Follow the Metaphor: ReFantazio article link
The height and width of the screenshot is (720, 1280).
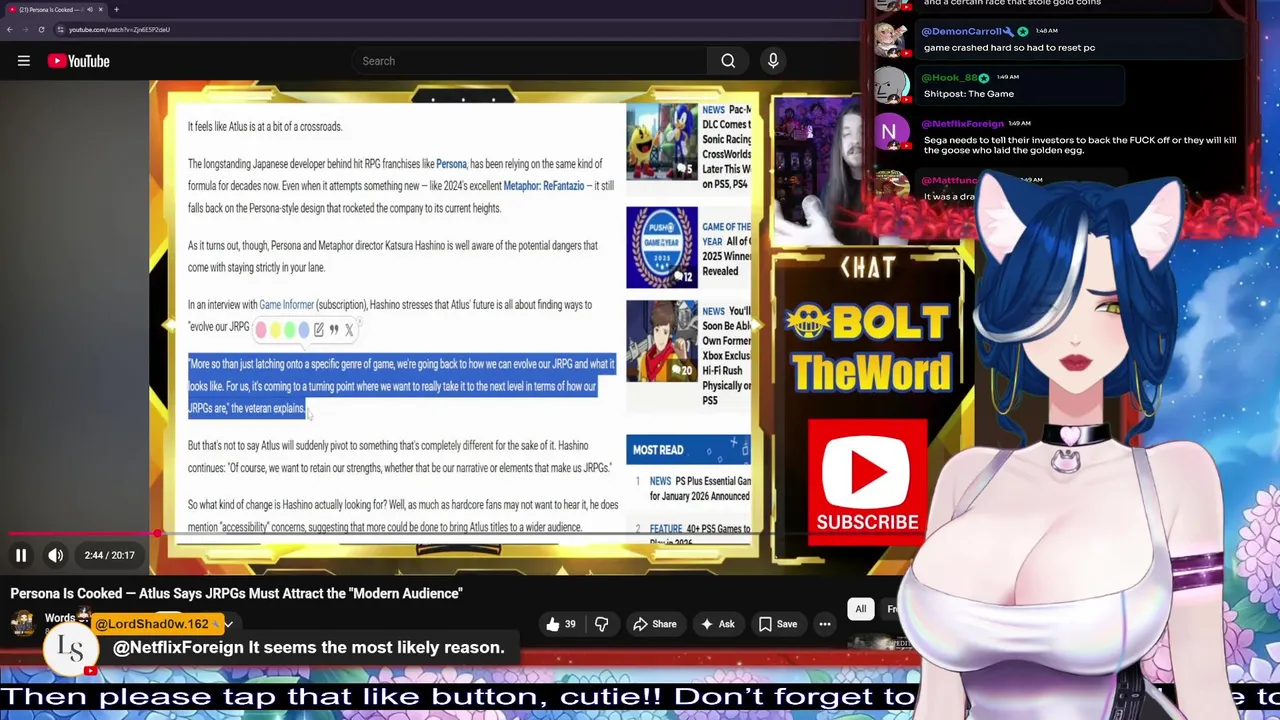[x=544, y=186]
